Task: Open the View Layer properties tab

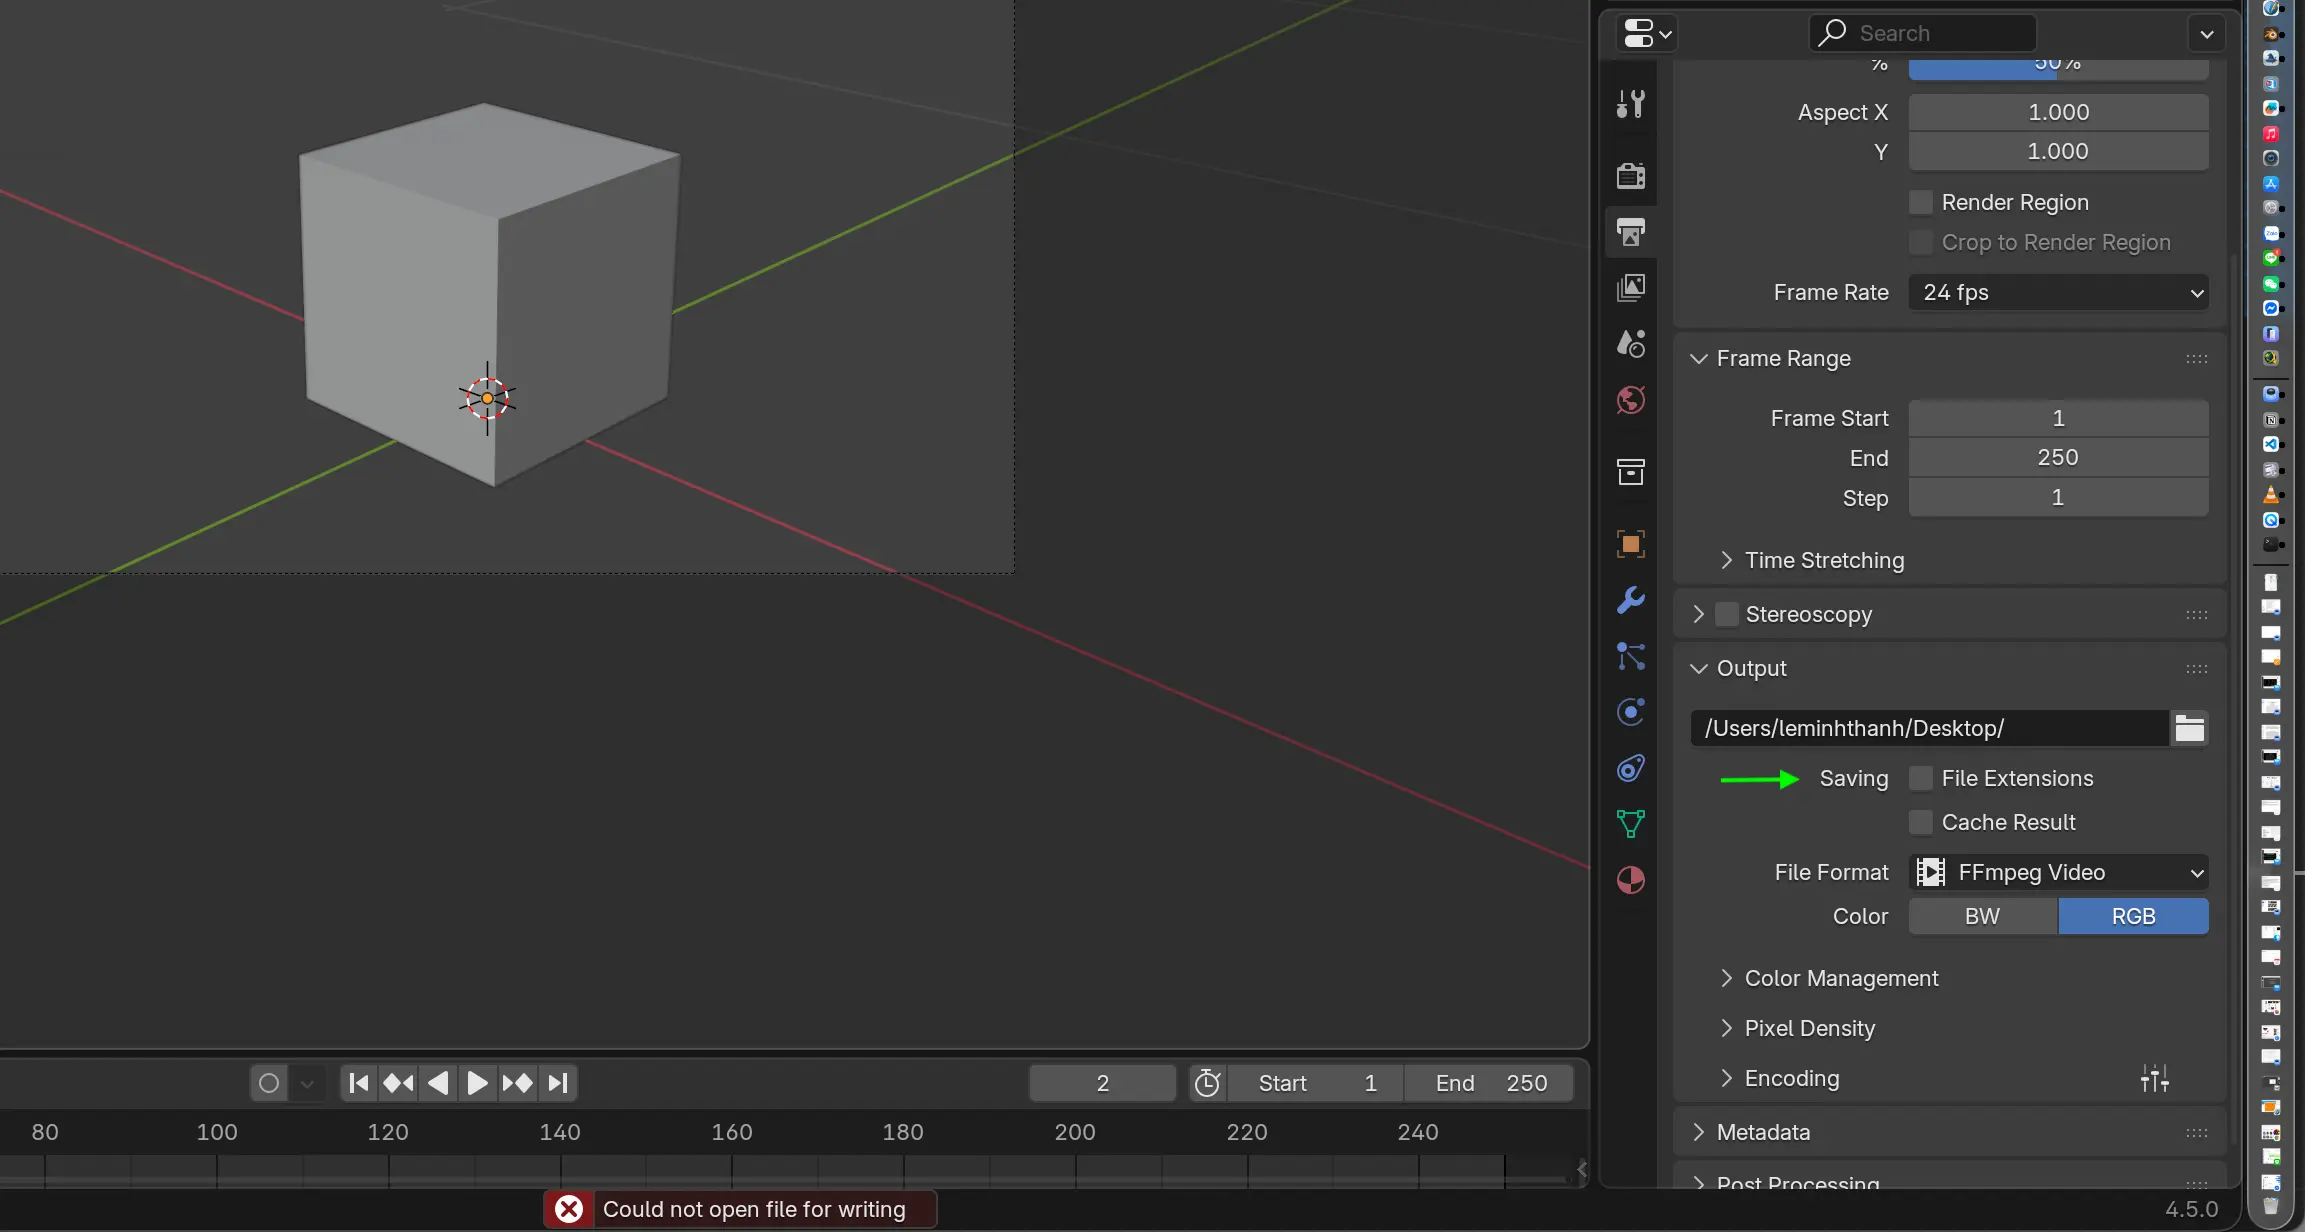Action: point(1631,288)
